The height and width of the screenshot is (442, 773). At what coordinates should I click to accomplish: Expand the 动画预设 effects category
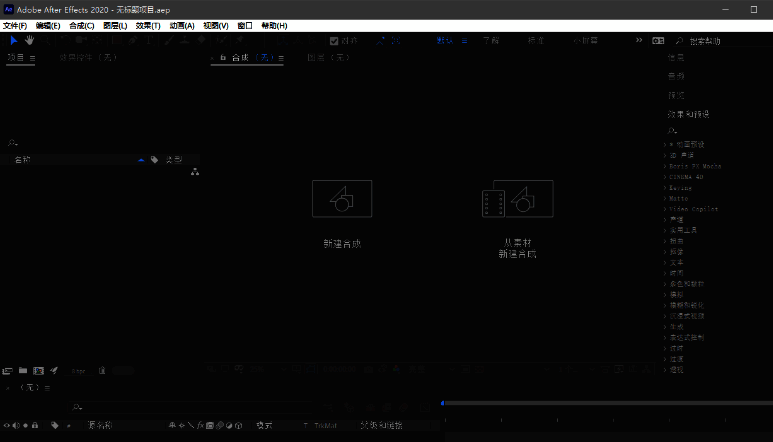665,145
